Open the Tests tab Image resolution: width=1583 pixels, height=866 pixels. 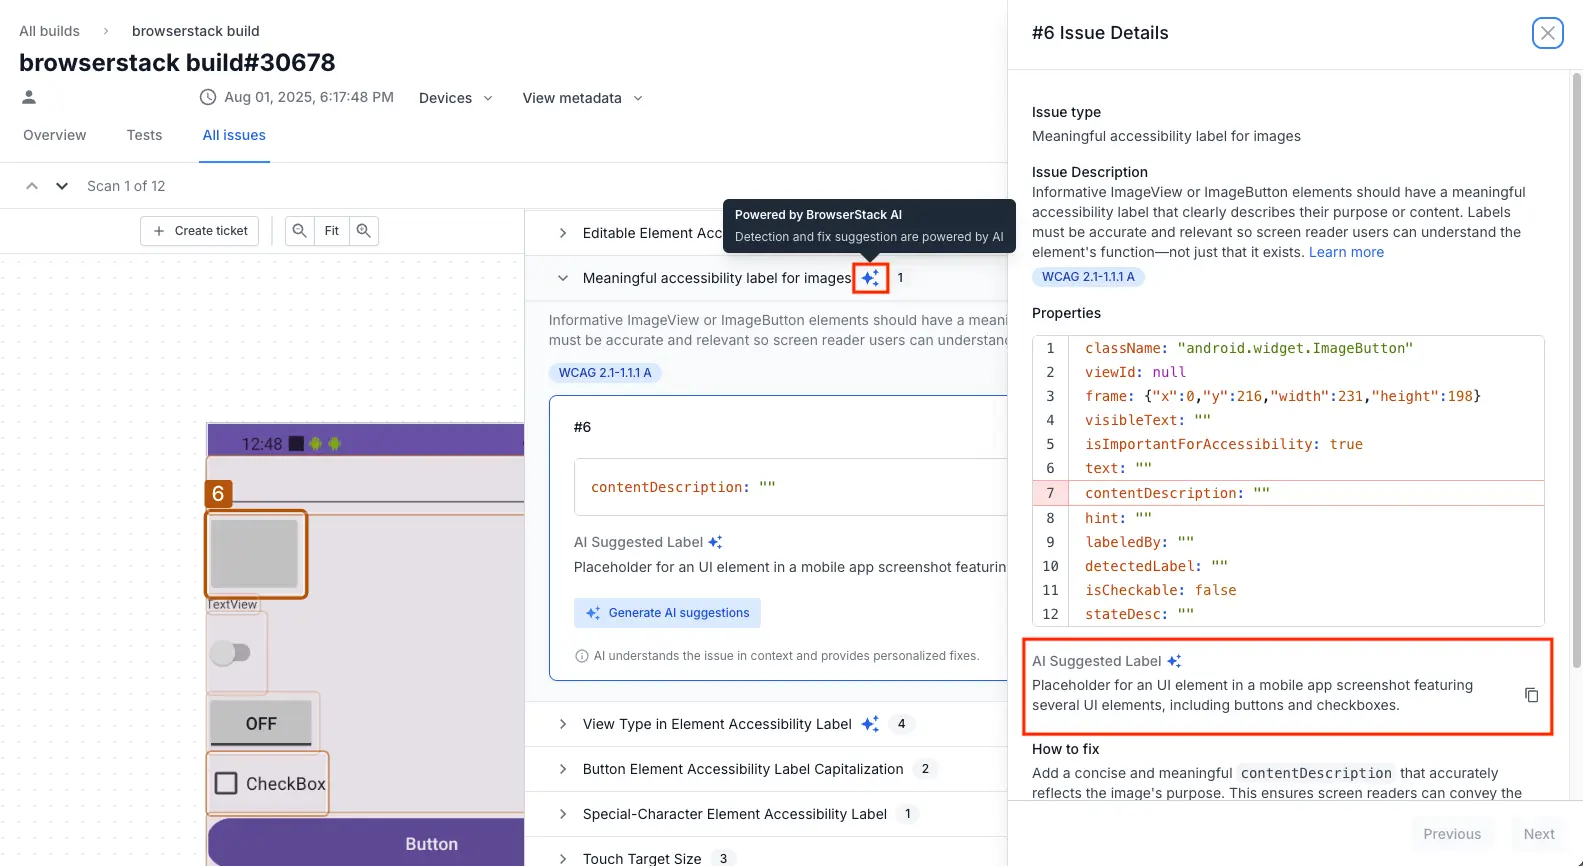coord(144,135)
